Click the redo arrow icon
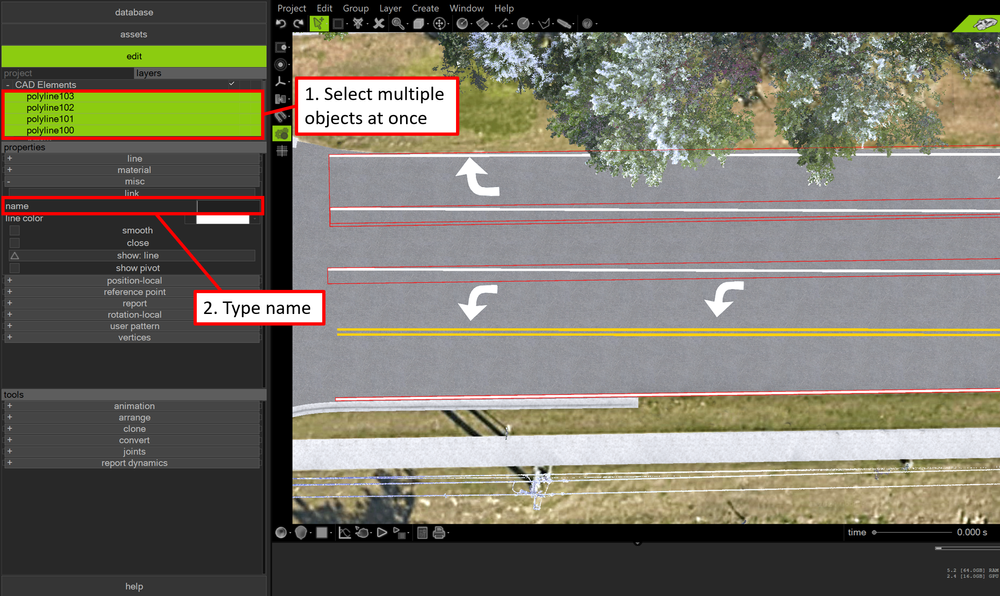Viewport: 1000px width, 596px height. coord(298,24)
